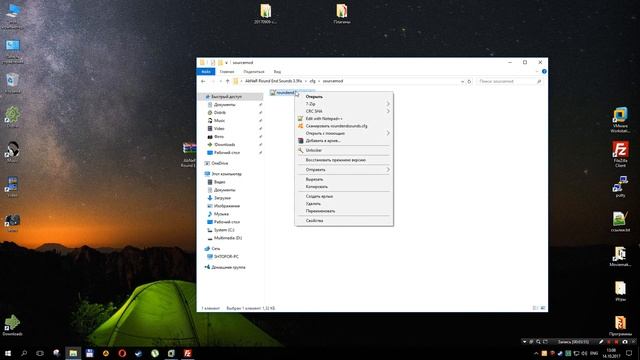Open OneDrive in navigation pane
The height and width of the screenshot is (360, 640).
[x=220, y=163]
